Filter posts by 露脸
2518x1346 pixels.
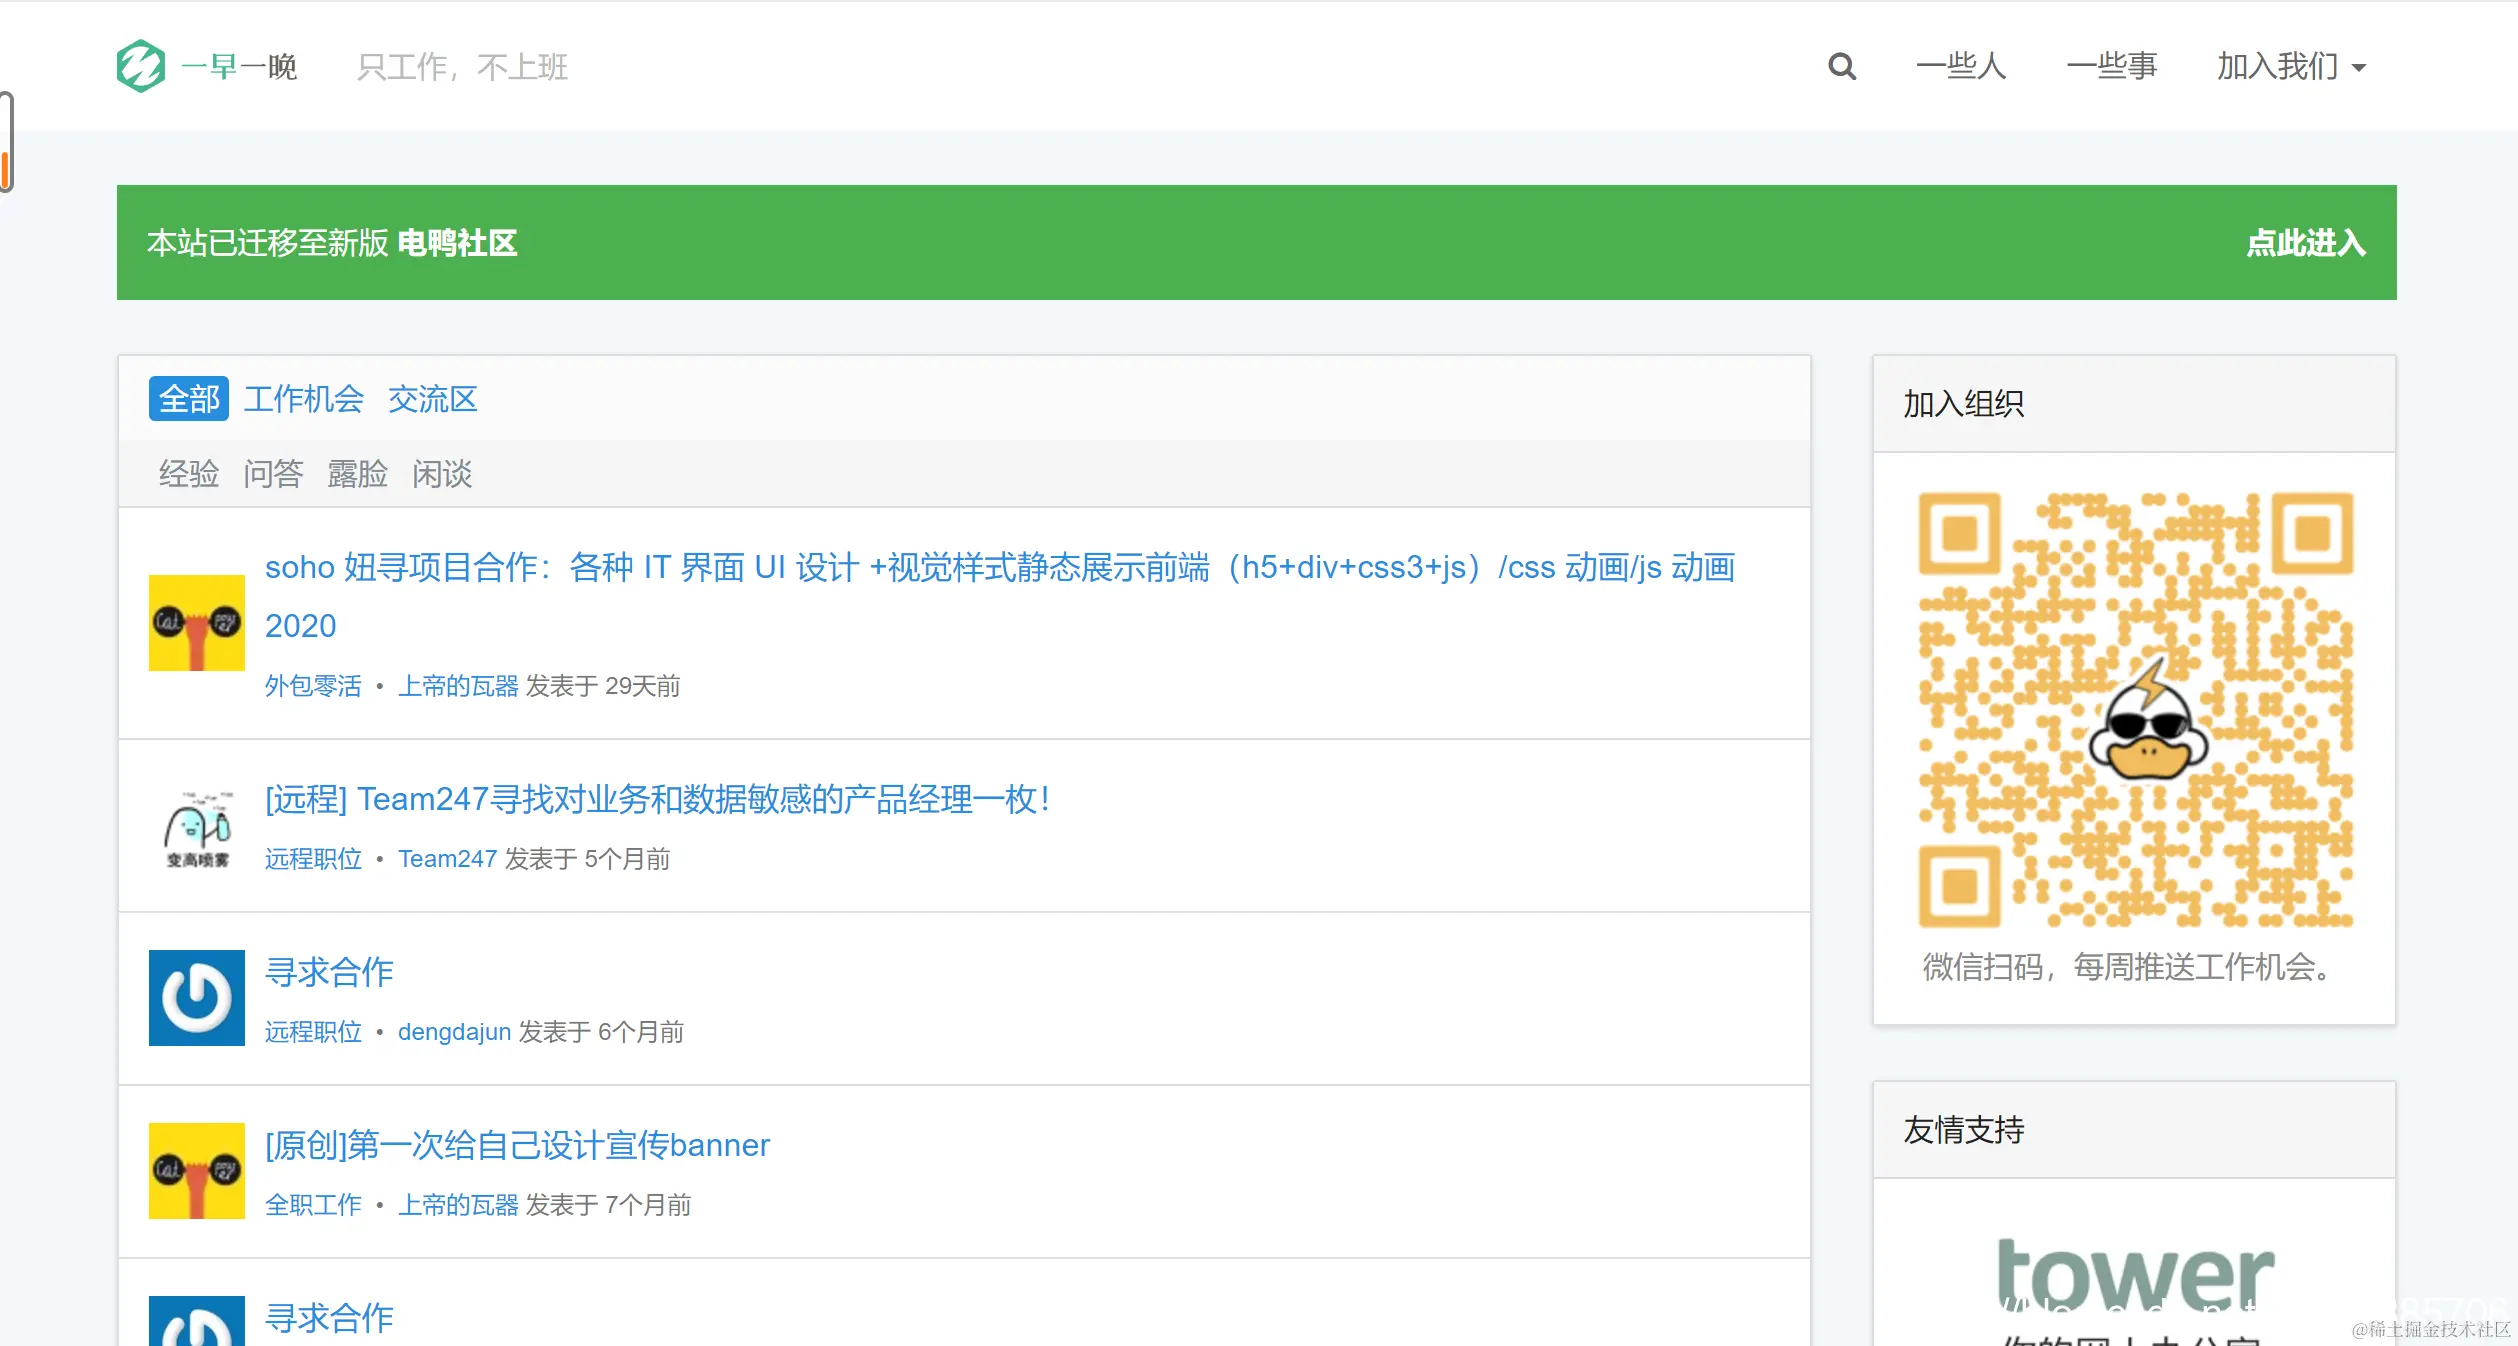(357, 474)
